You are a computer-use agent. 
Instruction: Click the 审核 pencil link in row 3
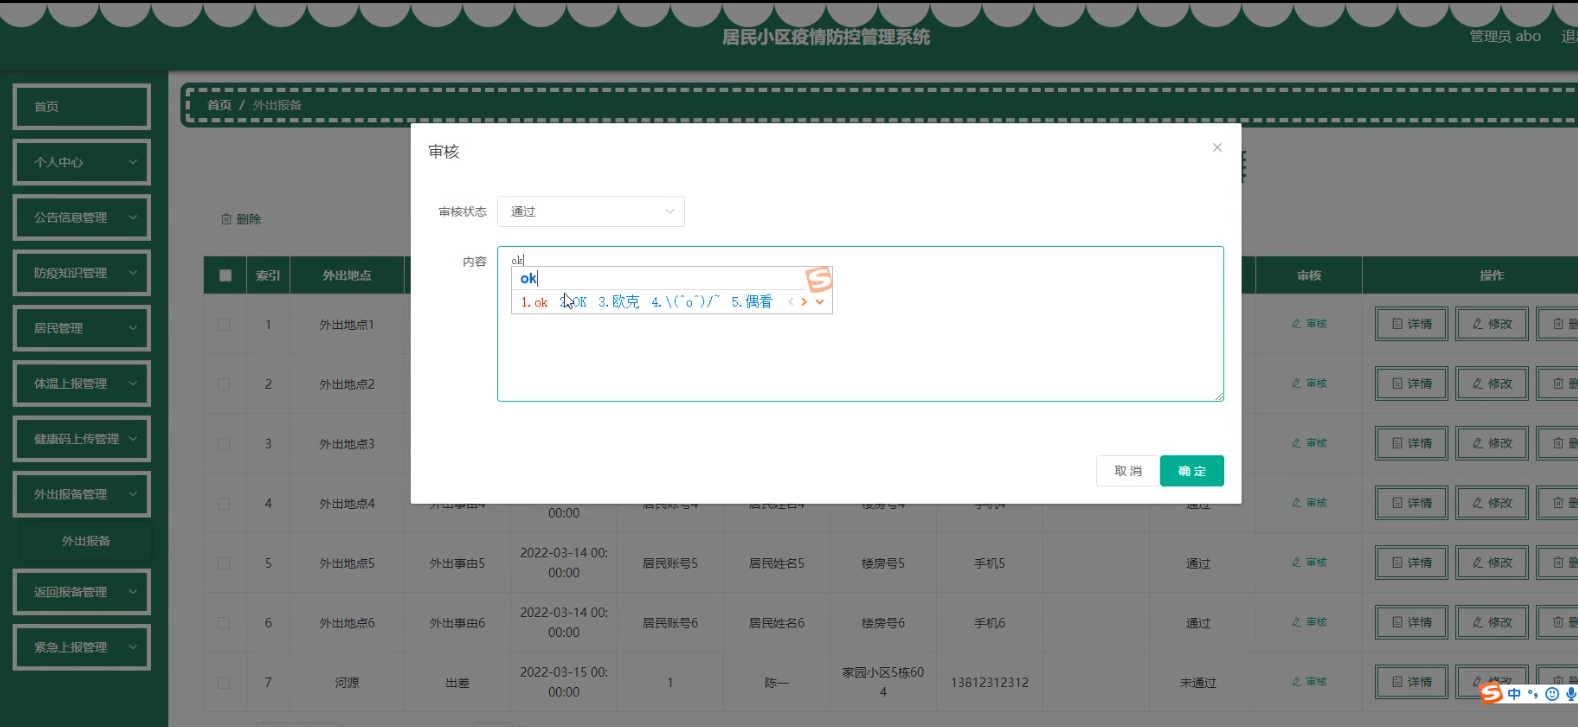click(x=1309, y=443)
